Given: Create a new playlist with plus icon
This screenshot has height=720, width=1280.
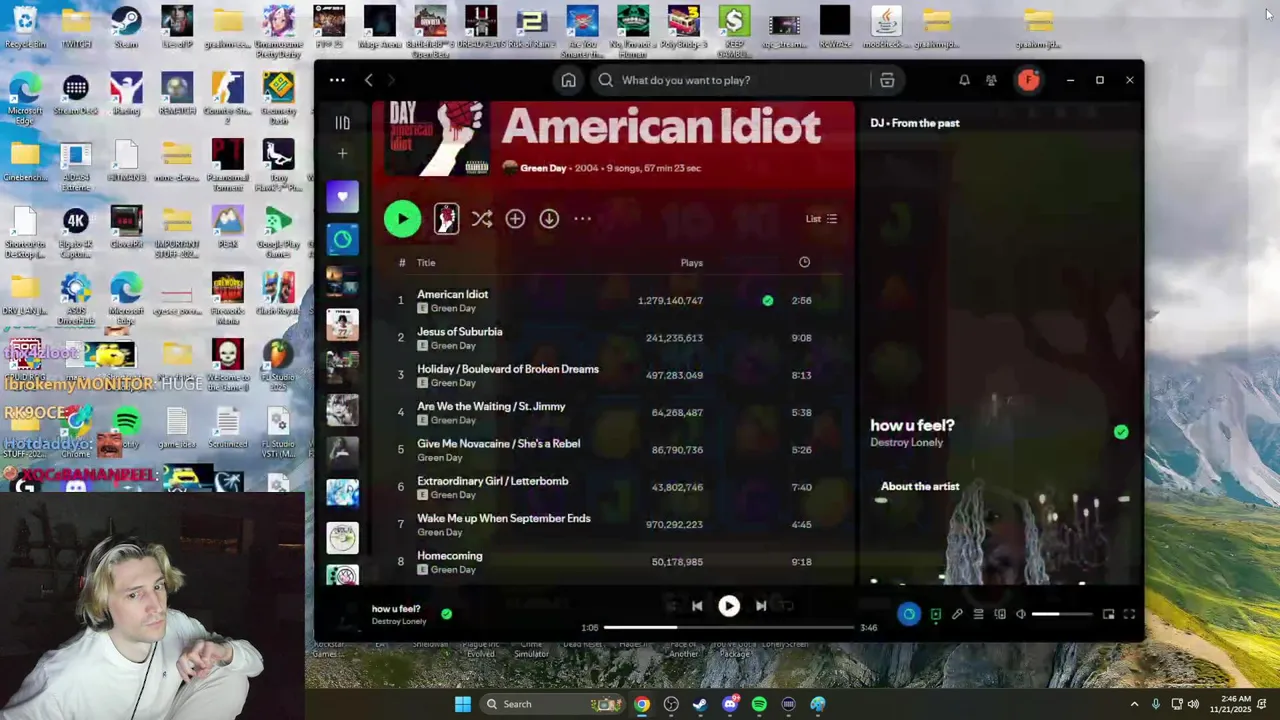Looking at the screenshot, I should pos(342,153).
